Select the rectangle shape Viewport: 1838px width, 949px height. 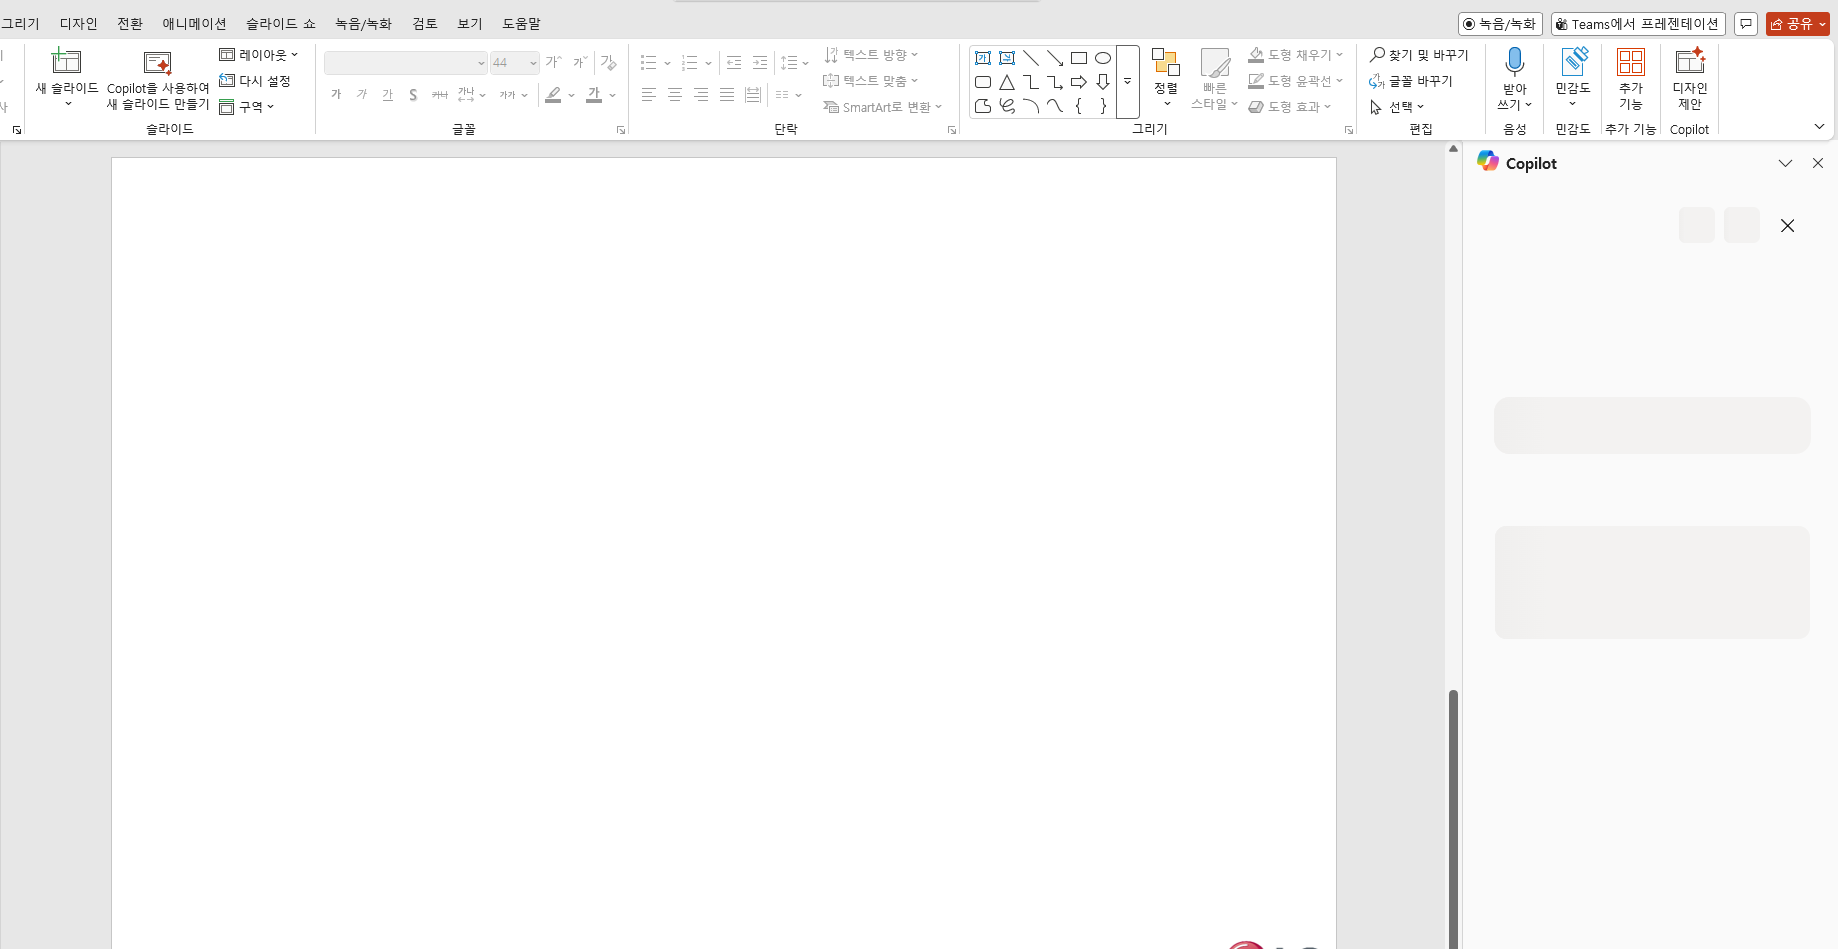click(1079, 58)
